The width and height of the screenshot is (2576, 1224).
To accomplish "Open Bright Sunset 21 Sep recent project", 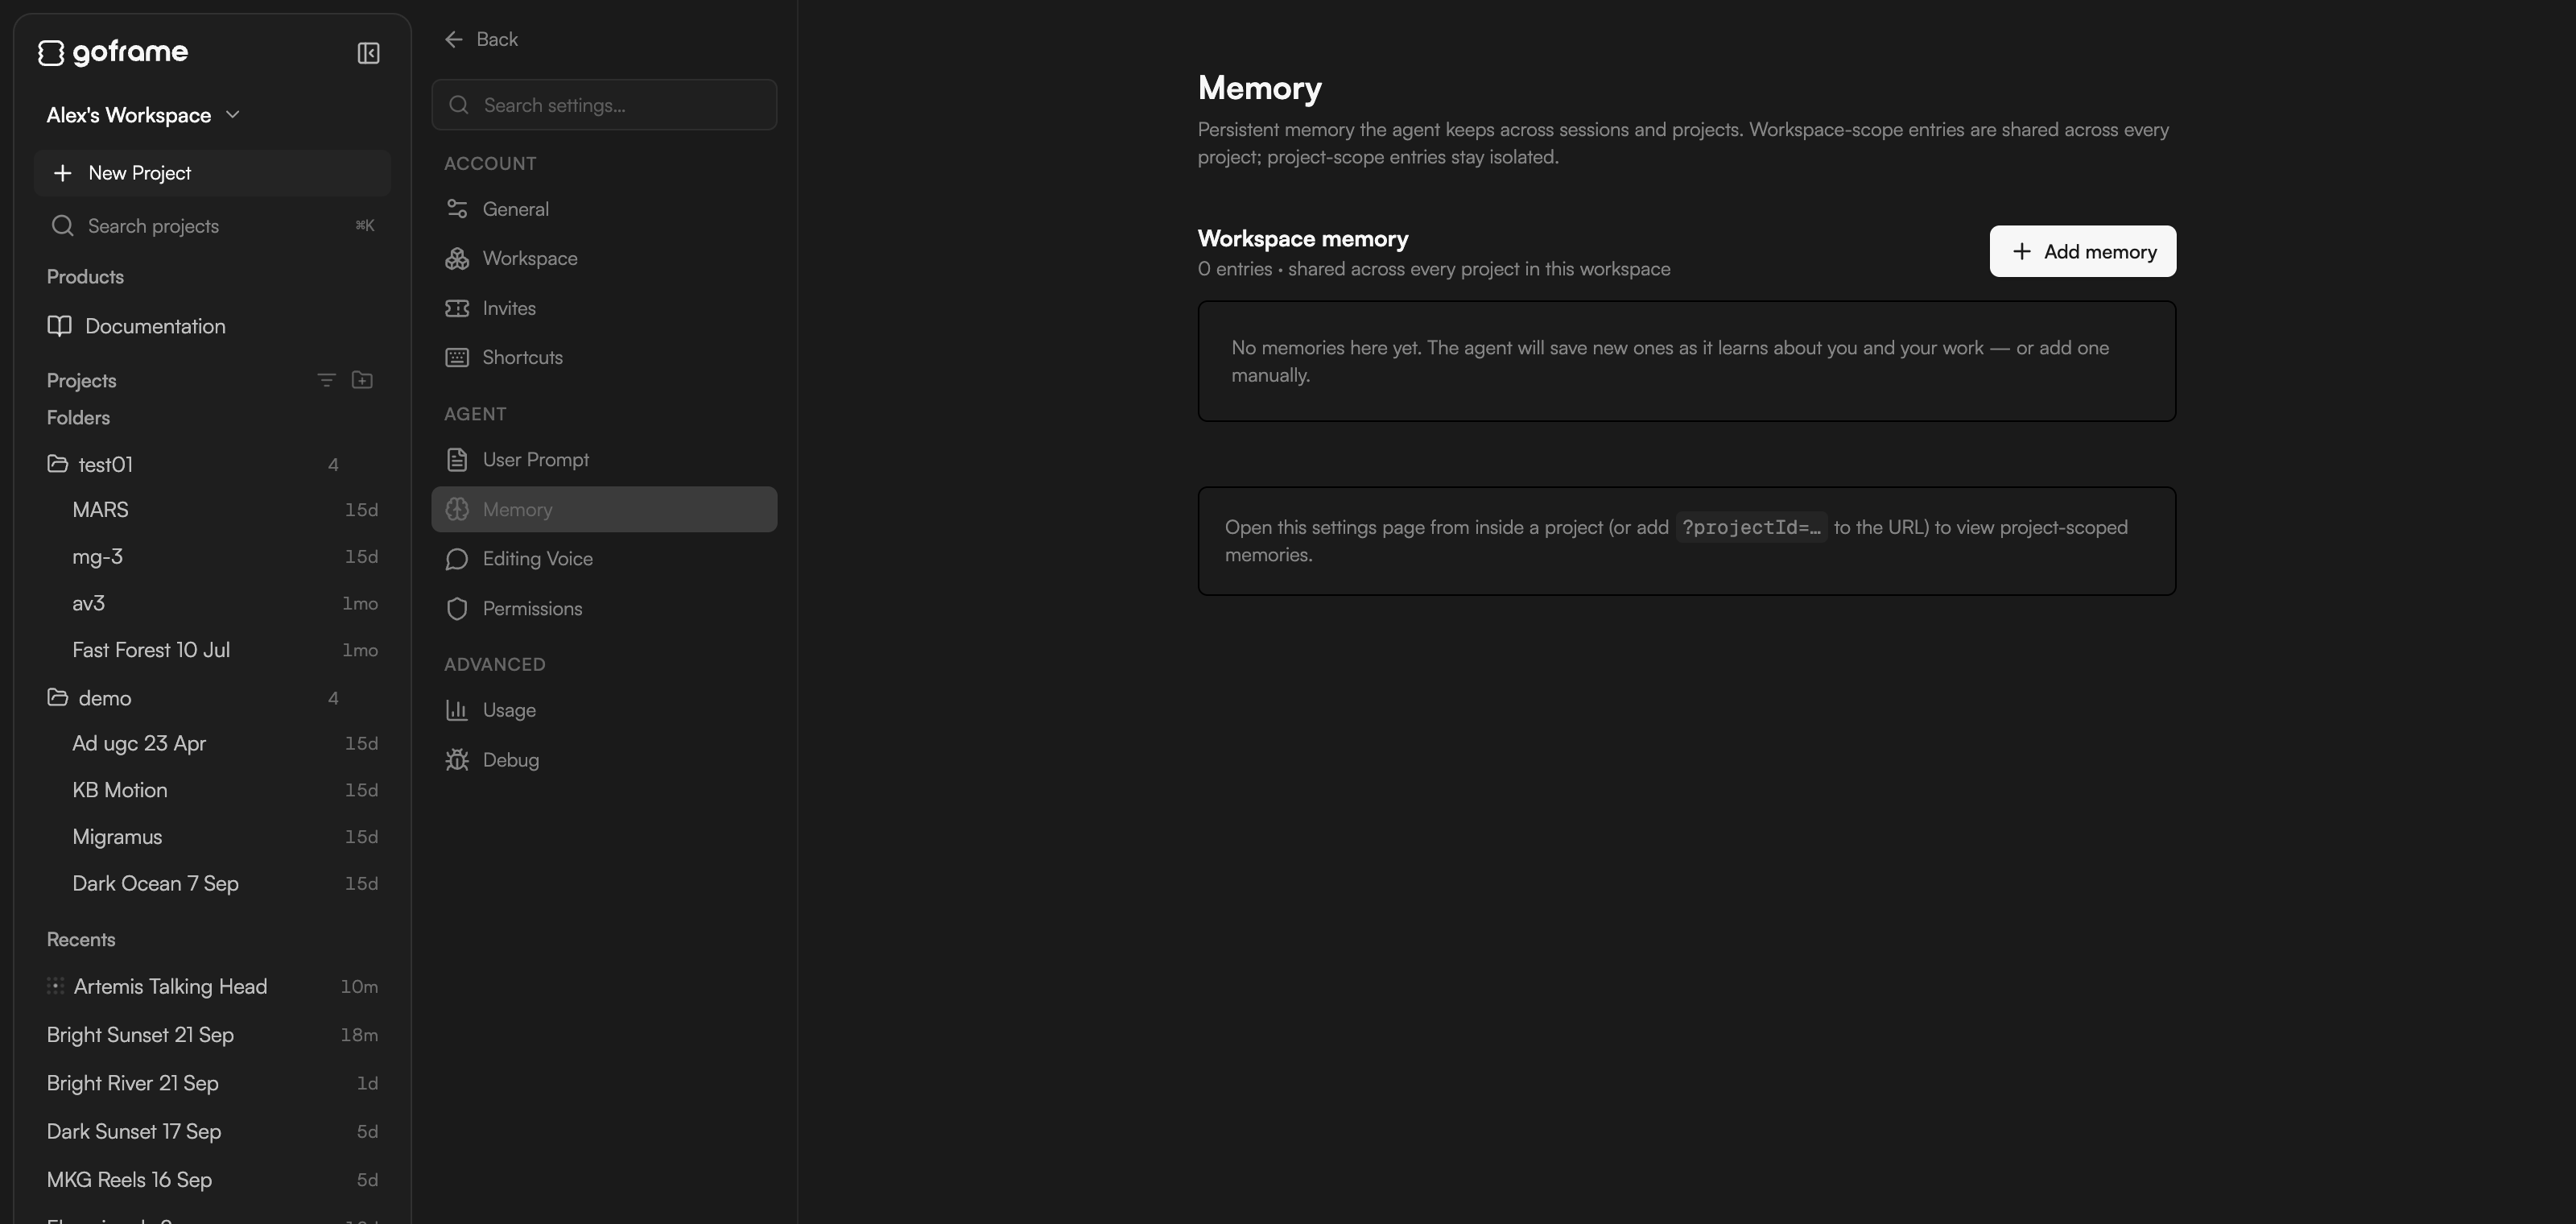I will [212, 1035].
